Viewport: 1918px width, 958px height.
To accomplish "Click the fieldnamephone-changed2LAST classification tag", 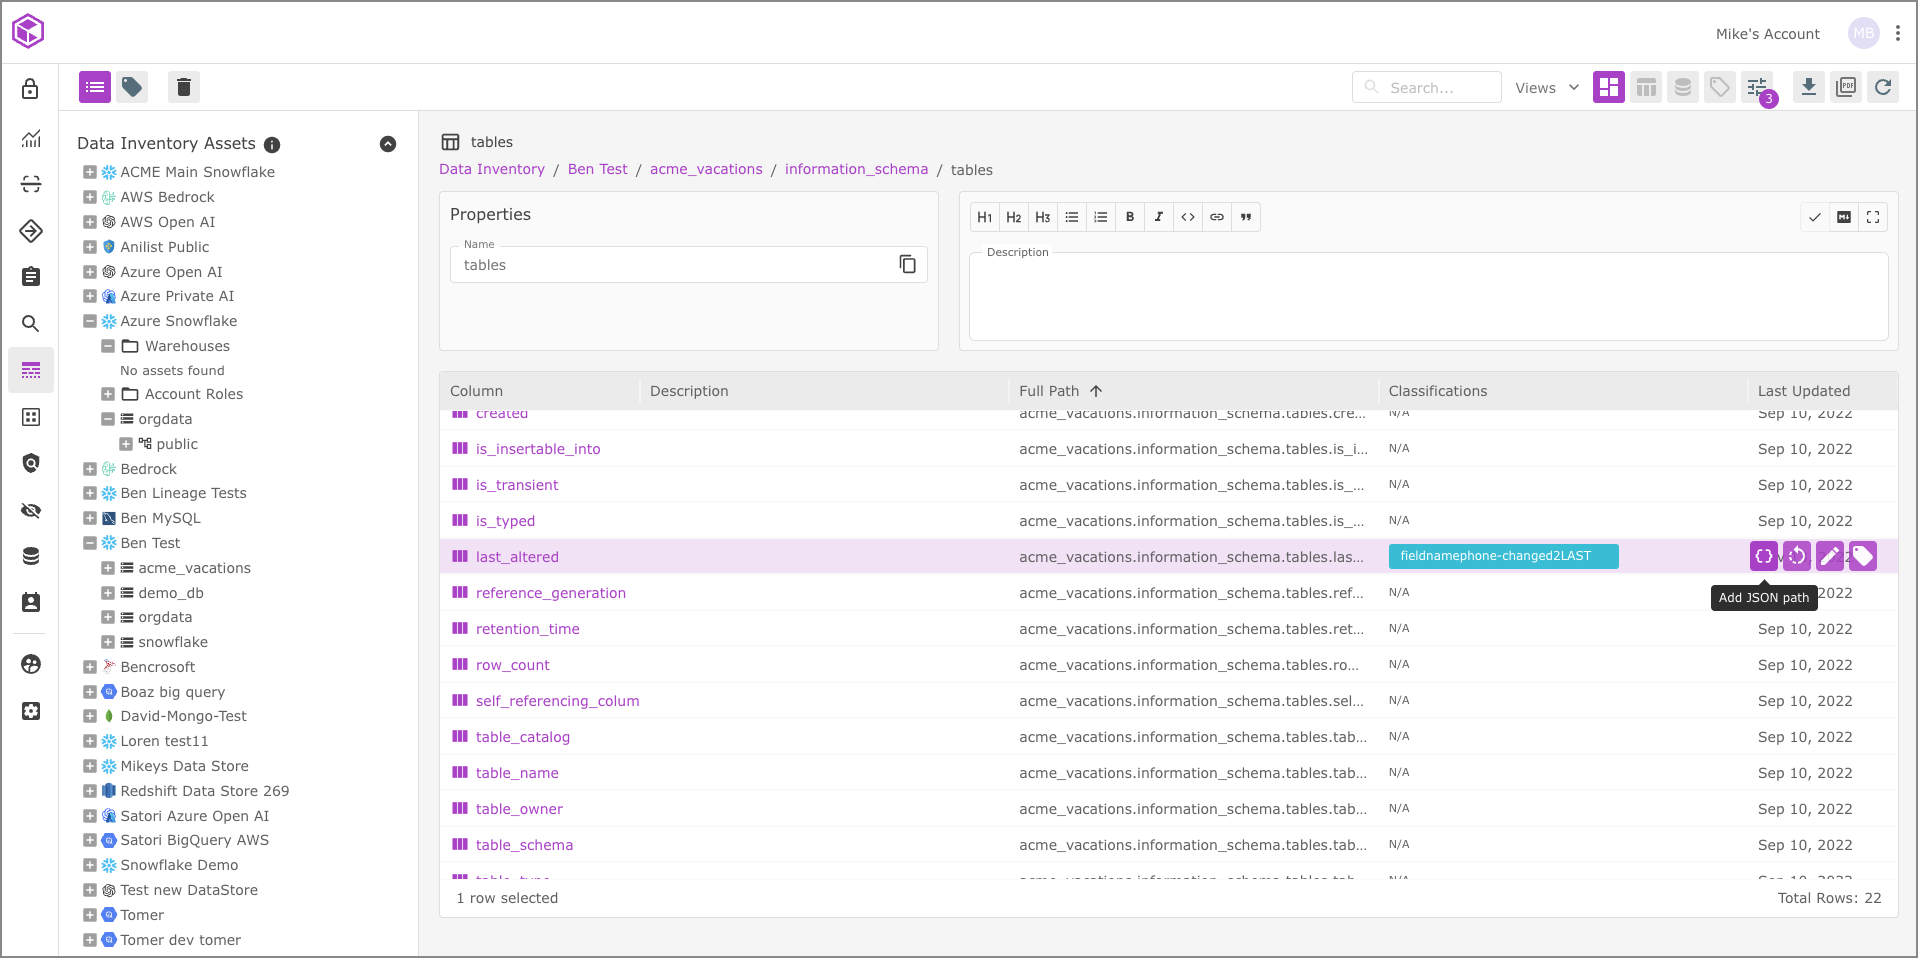I will pos(1502,556).
